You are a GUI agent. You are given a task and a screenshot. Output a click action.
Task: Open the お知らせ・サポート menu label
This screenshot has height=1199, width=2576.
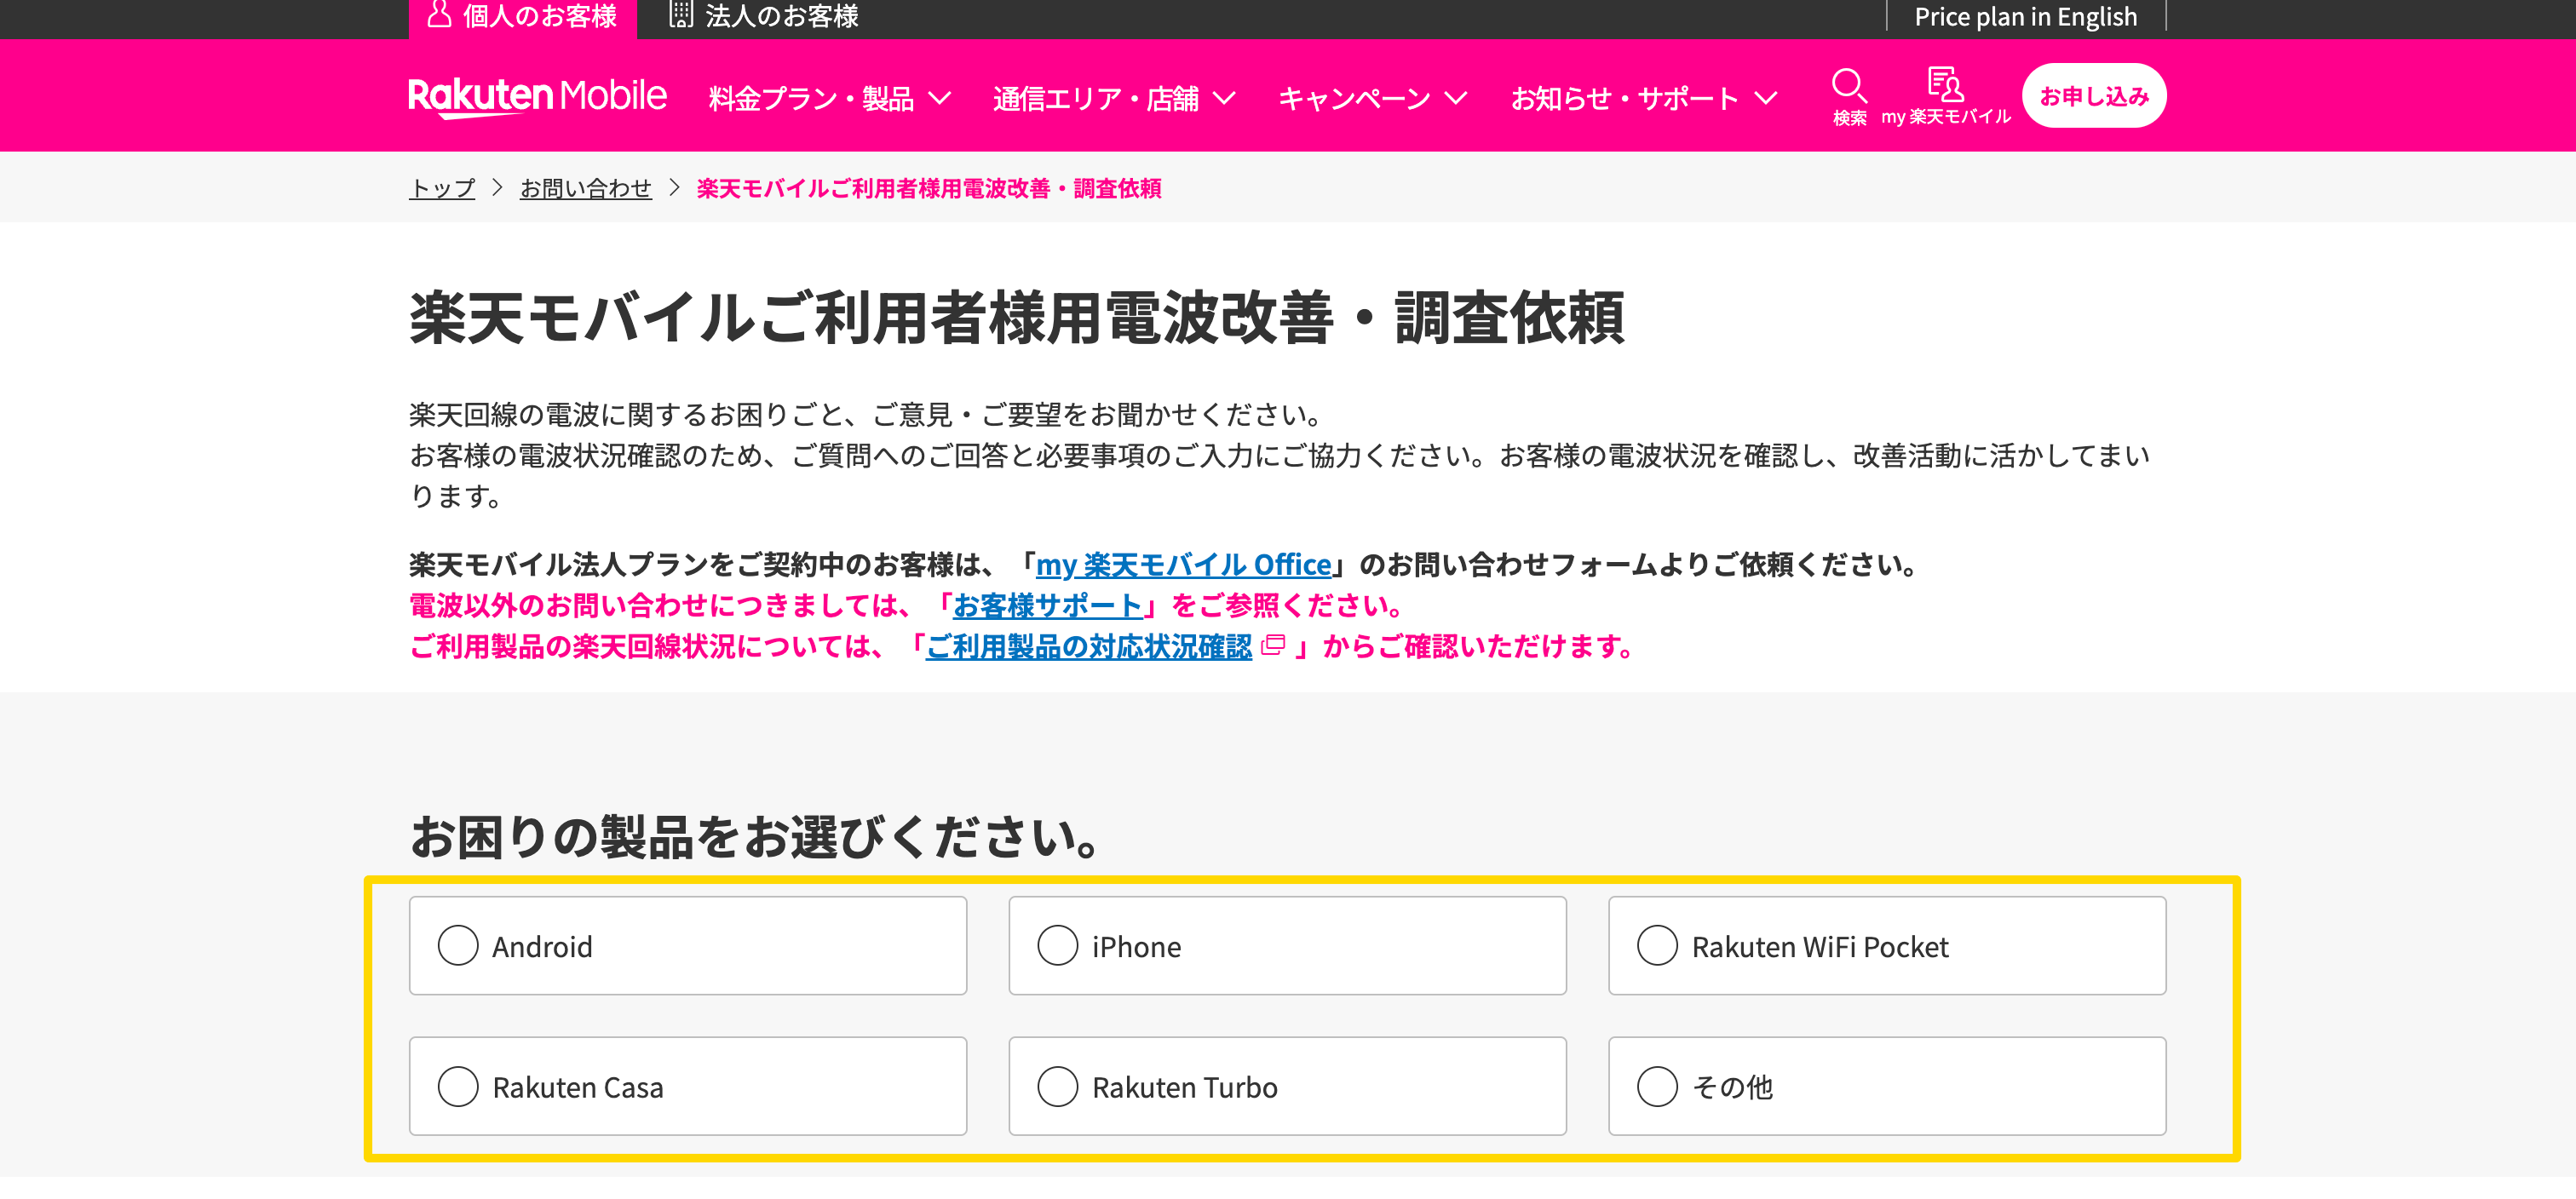(1625, 98)
